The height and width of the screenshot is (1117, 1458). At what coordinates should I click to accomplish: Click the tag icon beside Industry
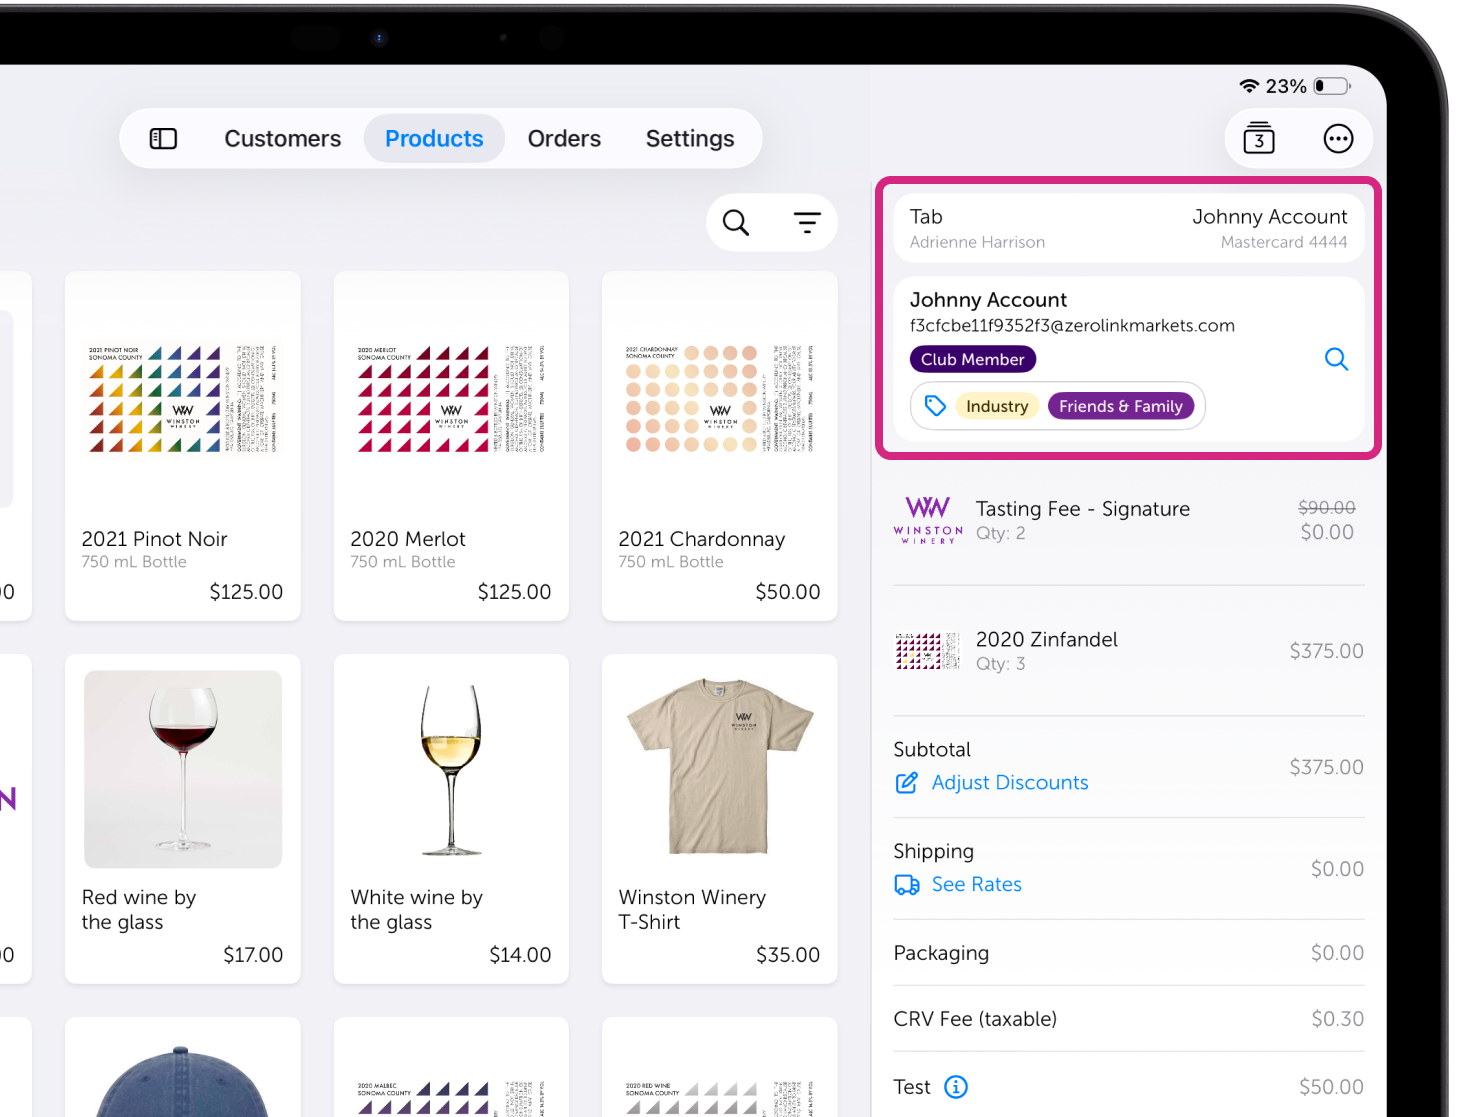pyautogui.click(x=935, y=405)
